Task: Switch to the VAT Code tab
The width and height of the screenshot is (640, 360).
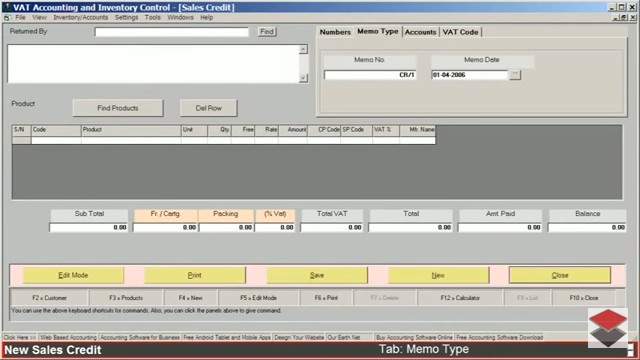Action: click(x=460, y=32)
